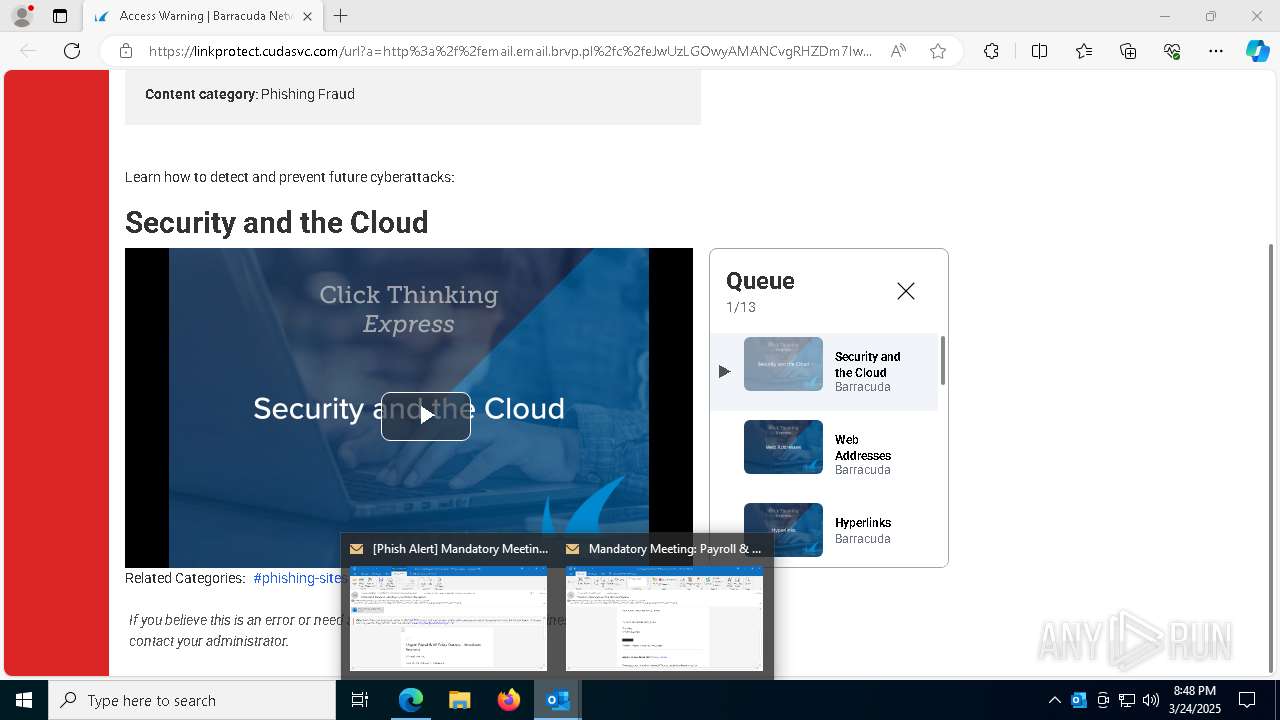Screen dimensions: 1280x720
Task: Toggle the split screen view icon
Action: click(1039, 51)
